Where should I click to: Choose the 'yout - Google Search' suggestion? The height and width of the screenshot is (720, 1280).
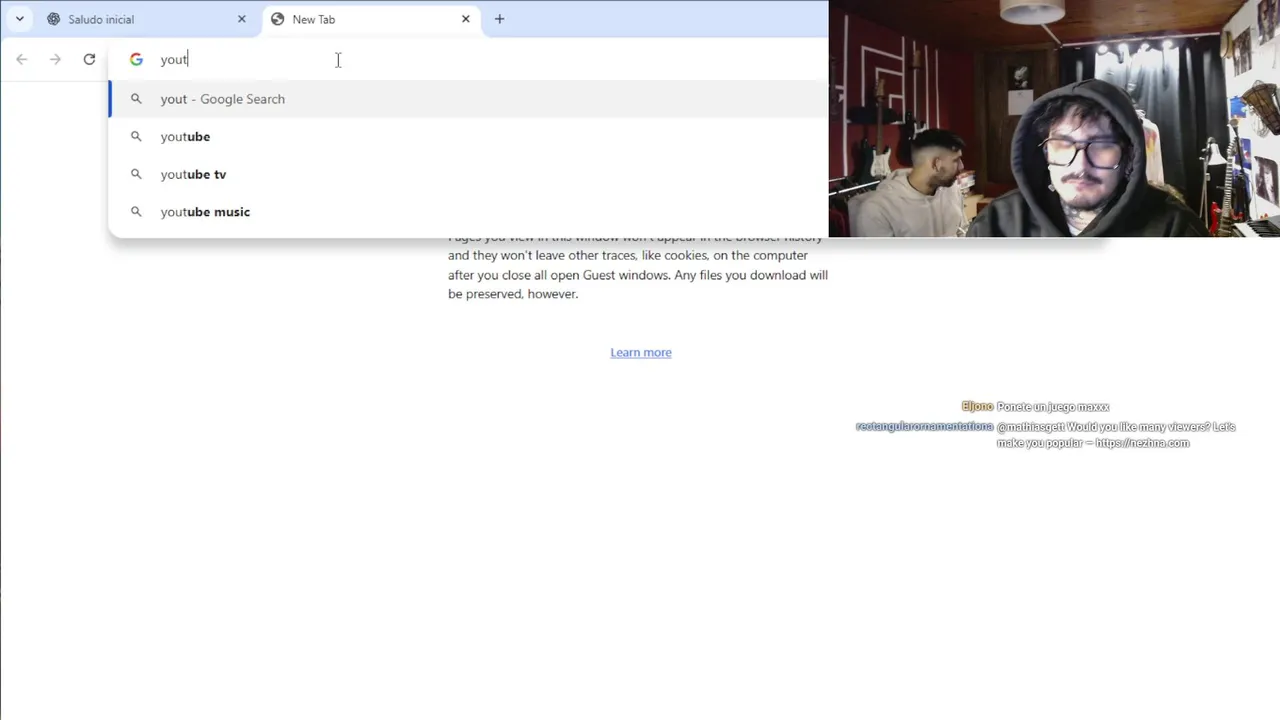(x=468, y=99)
